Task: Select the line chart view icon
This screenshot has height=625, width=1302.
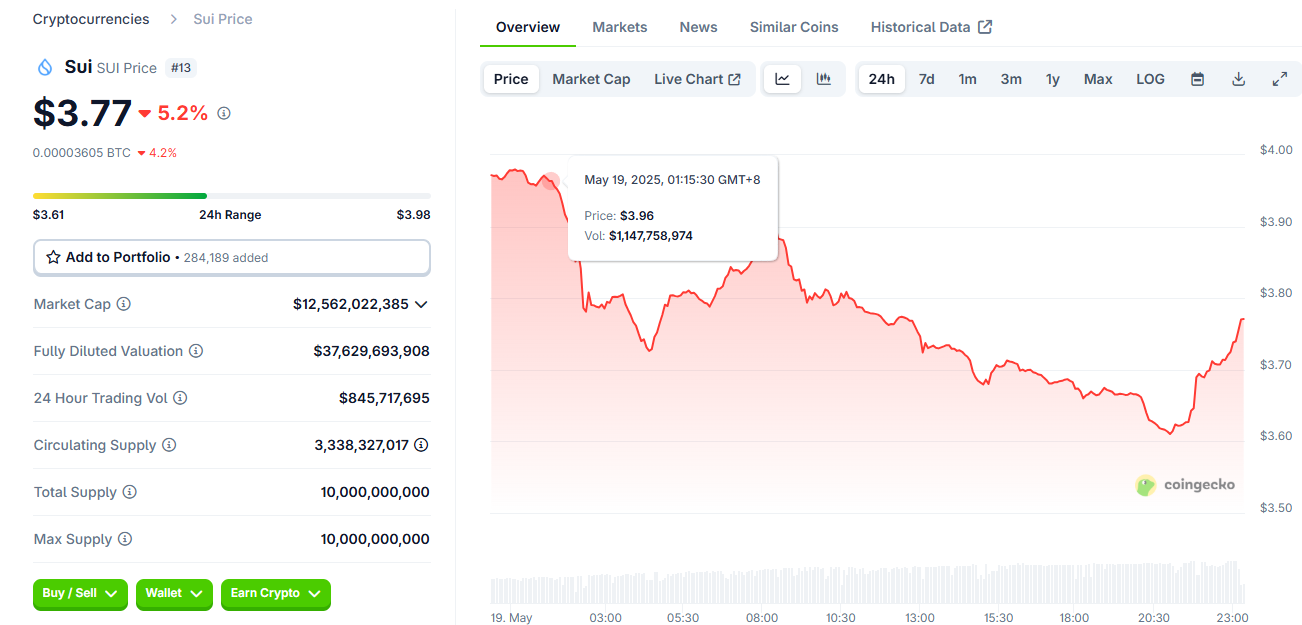Action: (782, 79)
